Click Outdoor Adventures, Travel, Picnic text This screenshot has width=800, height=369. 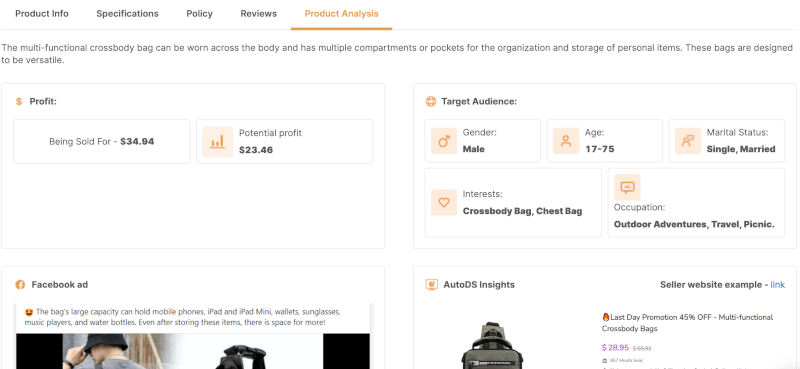[x=694, y=225]
